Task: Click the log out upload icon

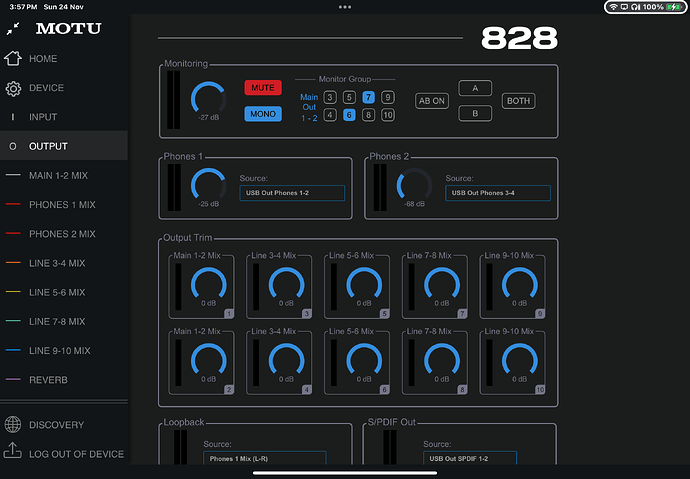Action: pyautogui.click(x=13, y=451)
